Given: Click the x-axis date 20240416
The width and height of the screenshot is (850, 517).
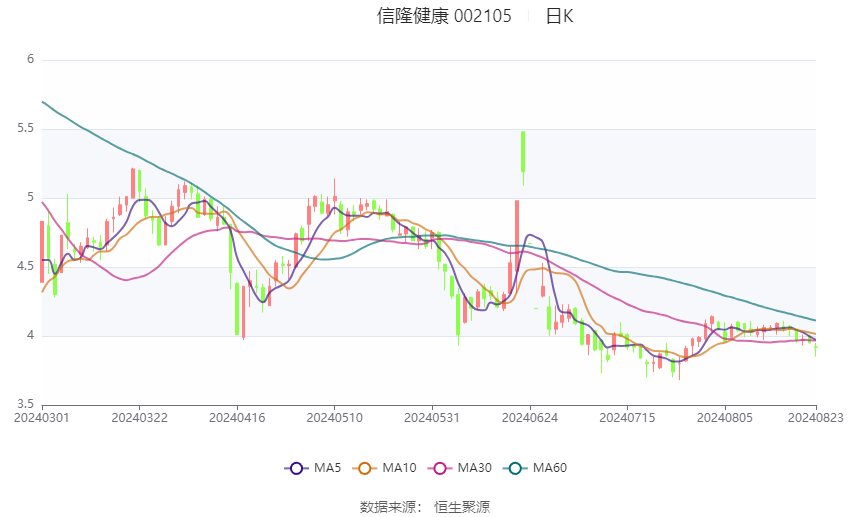Looking at the screenshot, I should pyautogui.click(x=237, y=418).
